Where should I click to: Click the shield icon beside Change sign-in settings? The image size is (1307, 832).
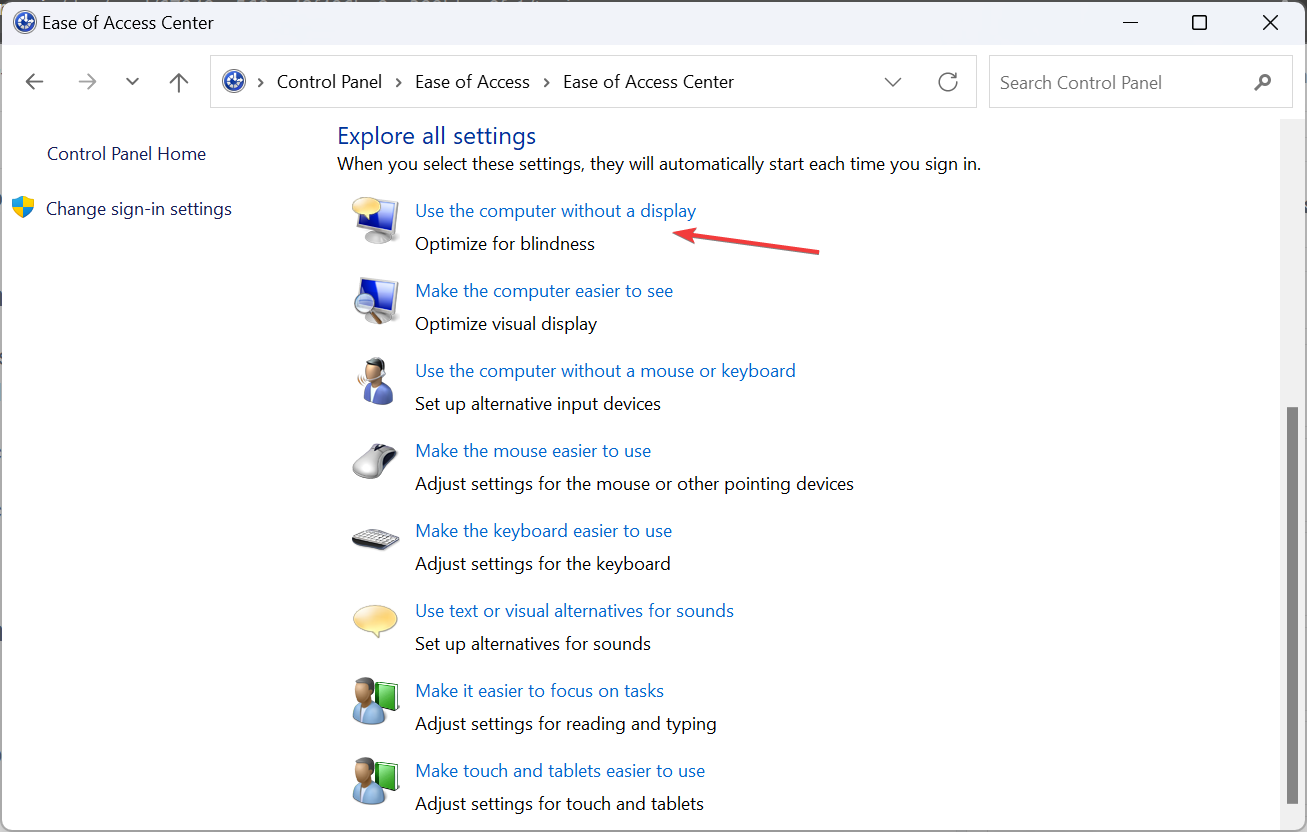22,208
